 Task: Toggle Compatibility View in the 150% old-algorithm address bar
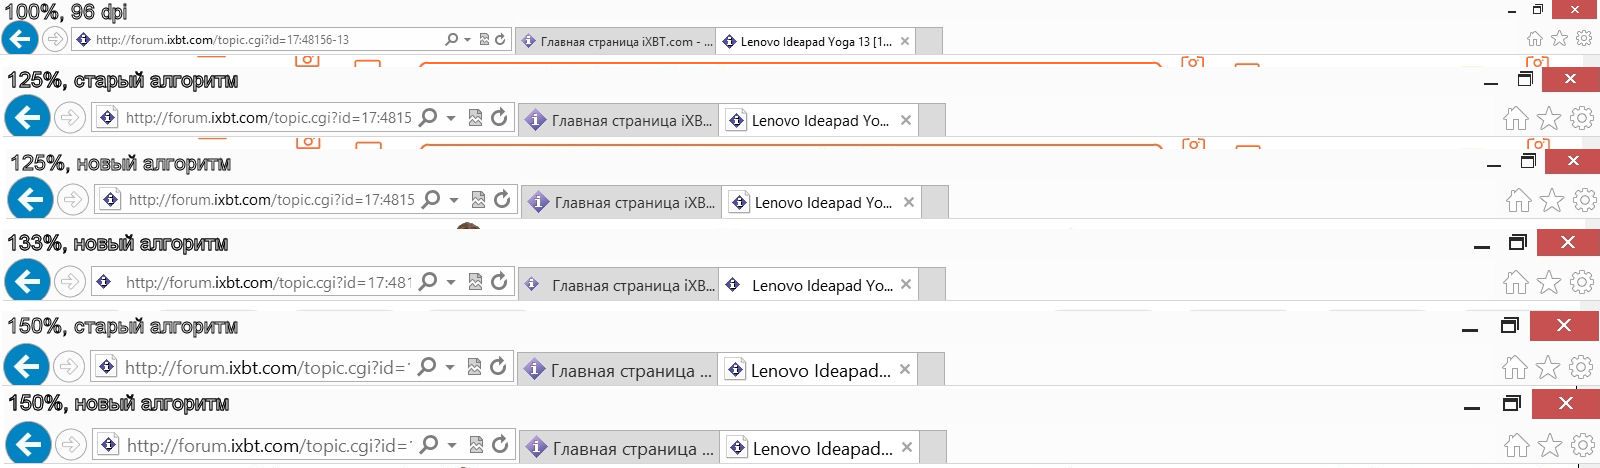(474, 367)
